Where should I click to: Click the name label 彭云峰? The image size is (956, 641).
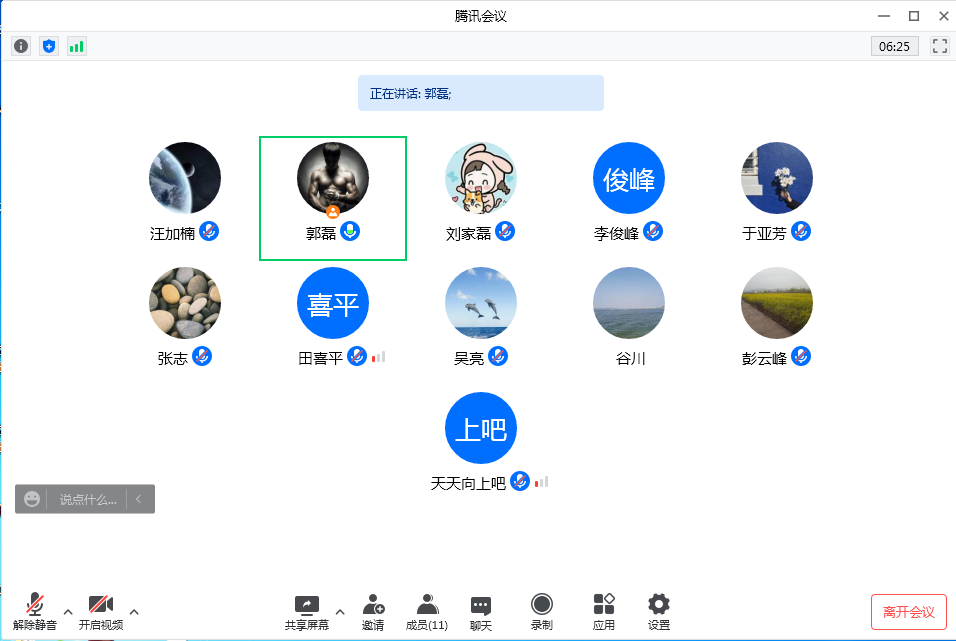click(x=765, y=359)
